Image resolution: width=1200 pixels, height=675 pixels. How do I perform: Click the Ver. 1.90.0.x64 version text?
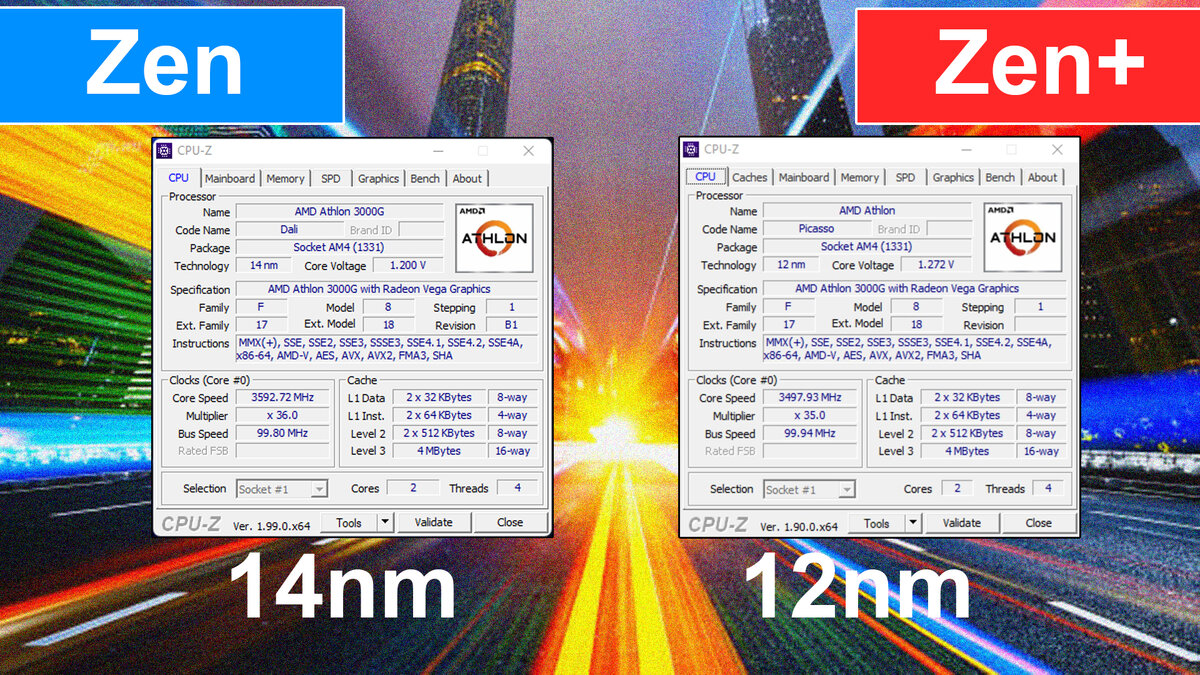799,526
